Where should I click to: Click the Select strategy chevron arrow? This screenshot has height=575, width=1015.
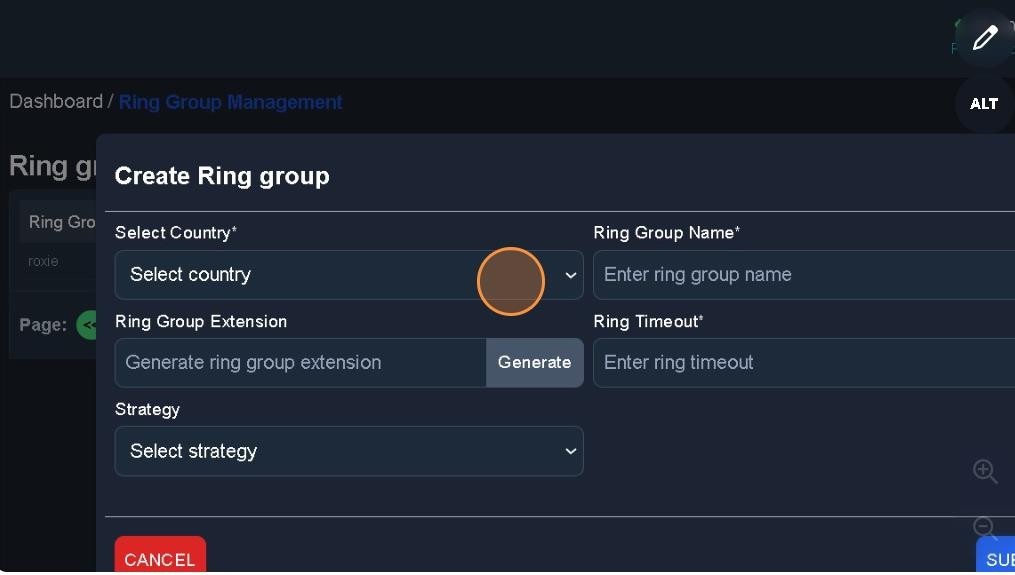point(571,451)
